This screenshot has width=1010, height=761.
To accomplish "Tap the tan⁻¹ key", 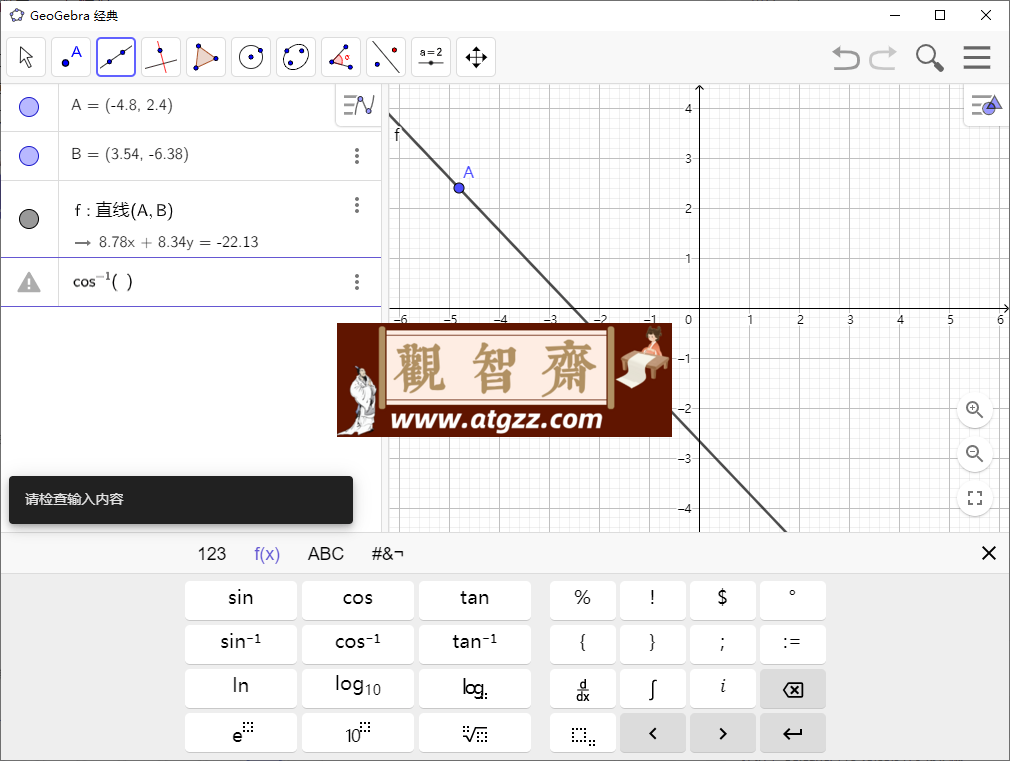I will [475, 643].
